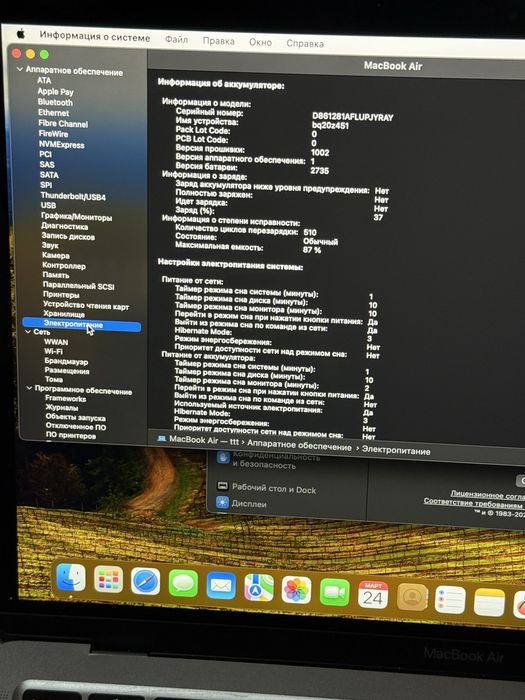This screenshot has width=525, height=700.
Task: Select Bluetooth in the sidebar
Action: [55, 102]
